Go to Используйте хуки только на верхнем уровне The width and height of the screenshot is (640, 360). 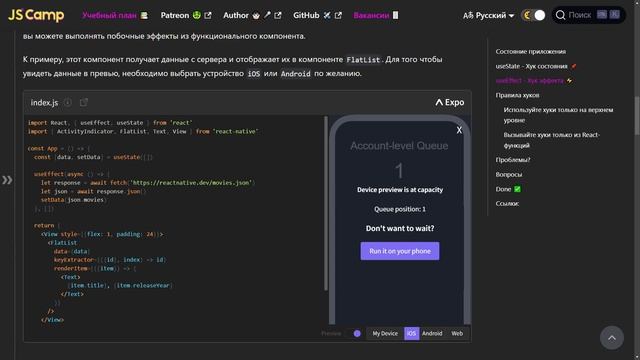(x=558, y=115)
